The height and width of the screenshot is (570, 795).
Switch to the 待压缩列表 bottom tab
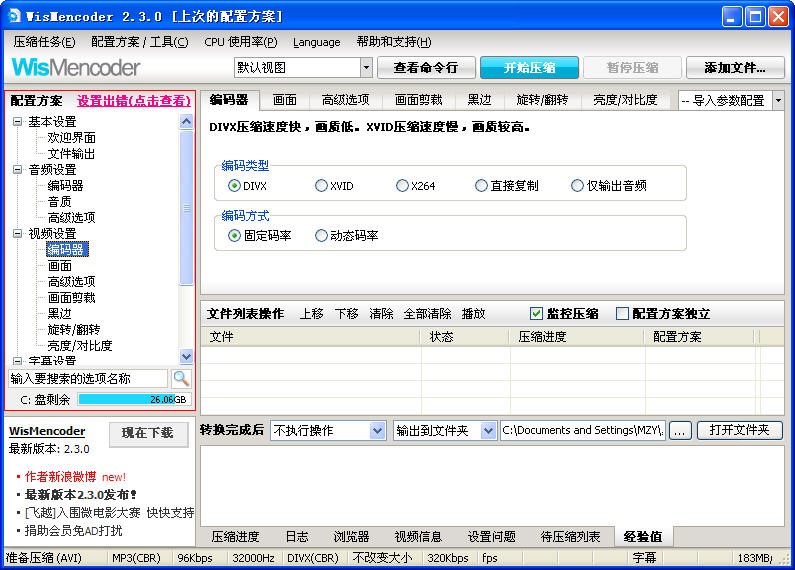click(x=570, y=537)
